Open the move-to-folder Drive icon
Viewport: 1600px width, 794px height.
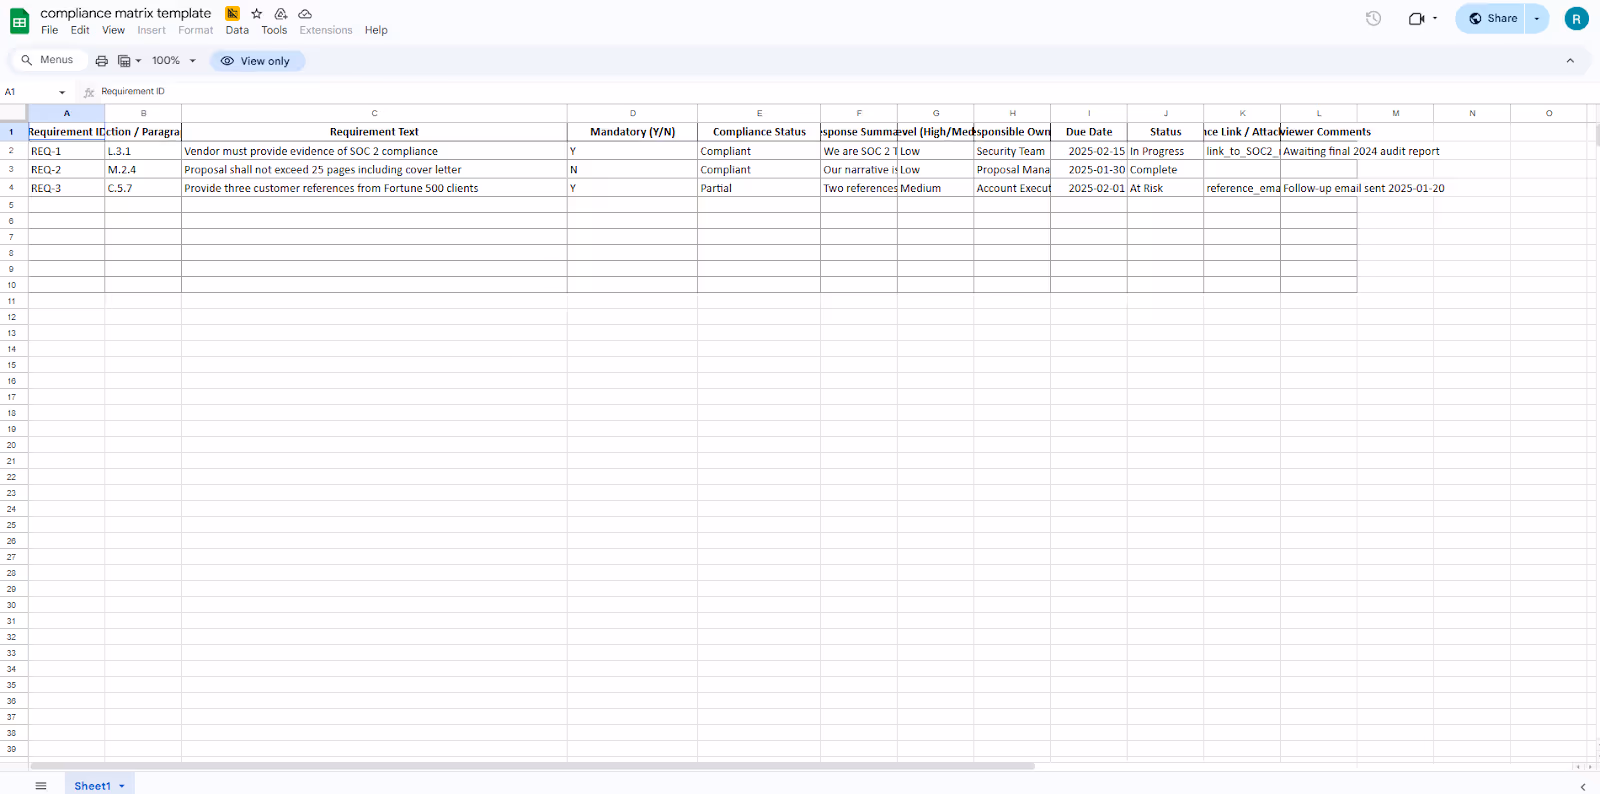[x=281, y=13]
